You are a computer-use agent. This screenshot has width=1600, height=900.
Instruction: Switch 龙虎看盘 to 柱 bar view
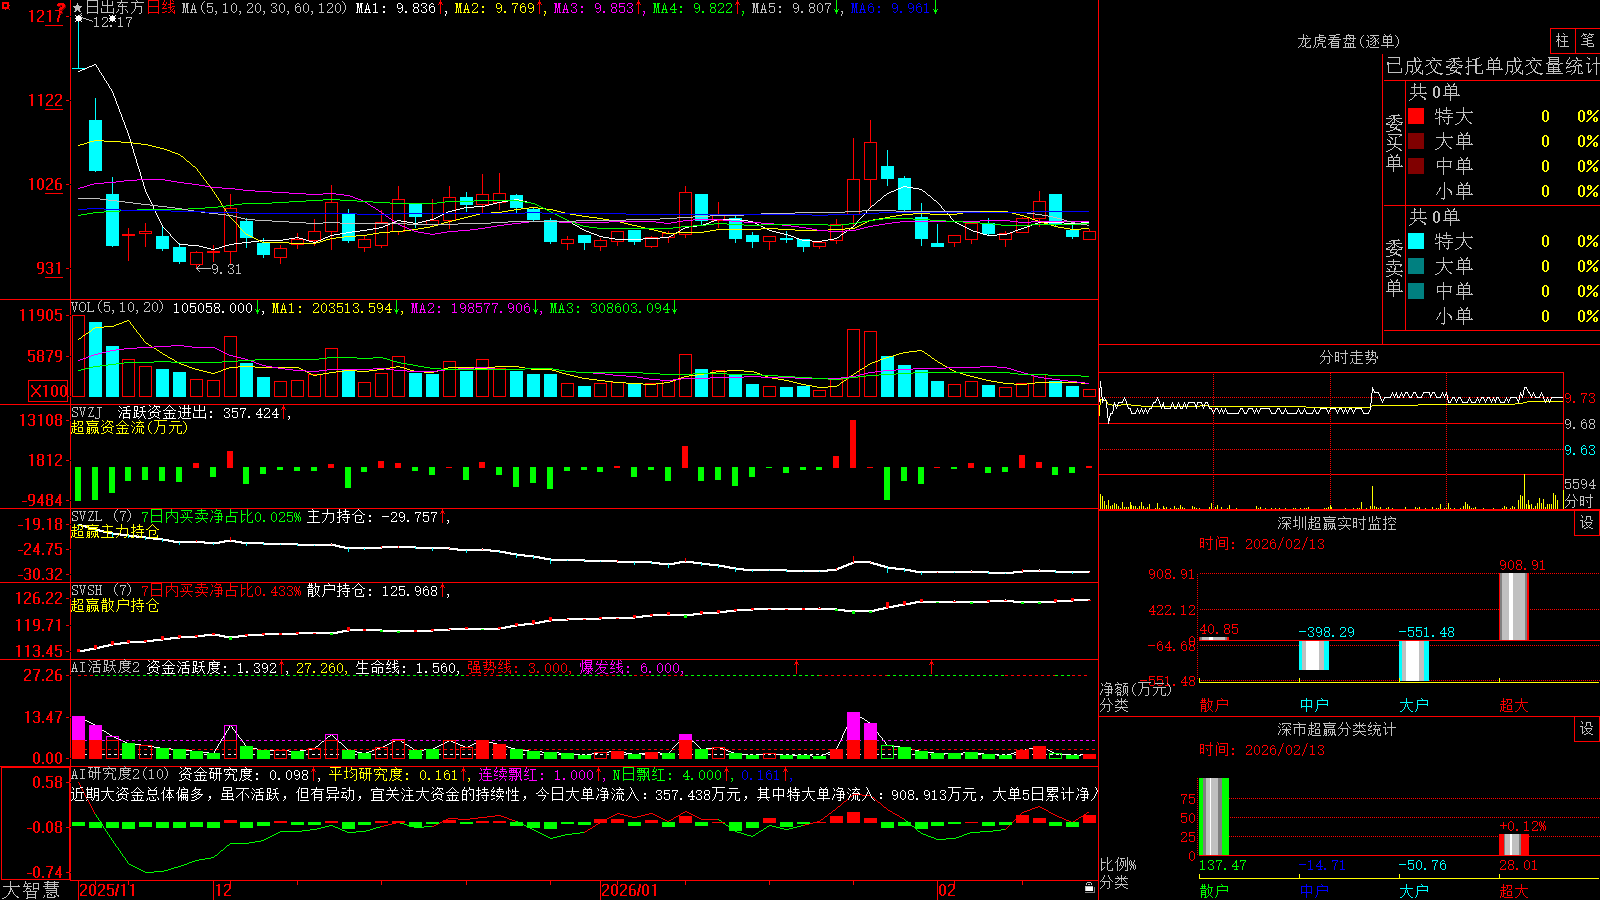[x=1562, y=40]
